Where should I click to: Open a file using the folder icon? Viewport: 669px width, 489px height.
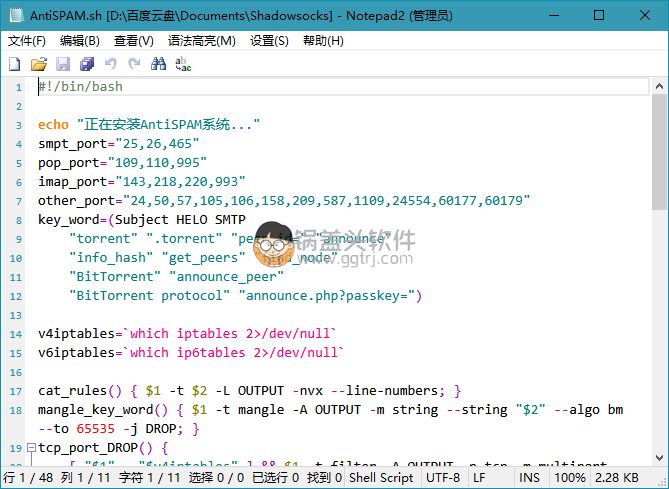point(39,64)
